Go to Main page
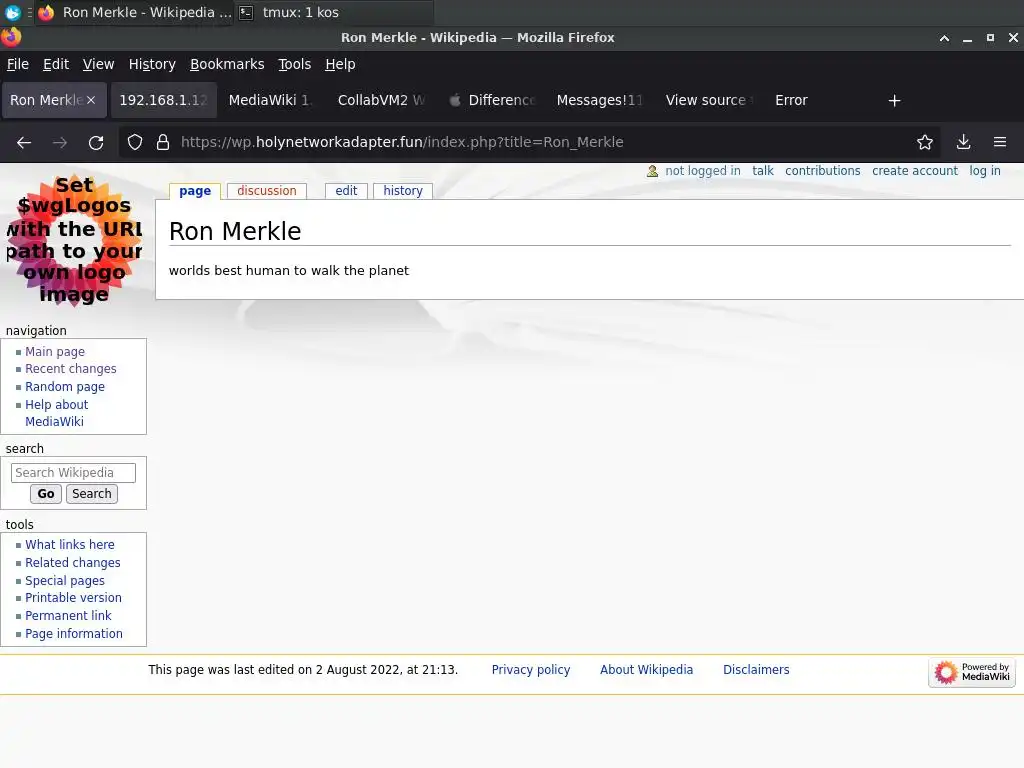This screenshot has height=768, width=1024. click(55, 351)
